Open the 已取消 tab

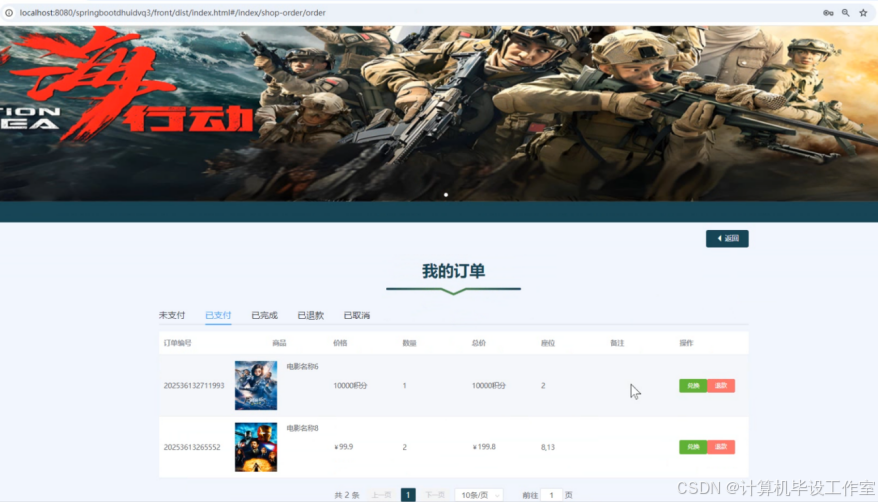click(x=357, y=315)
